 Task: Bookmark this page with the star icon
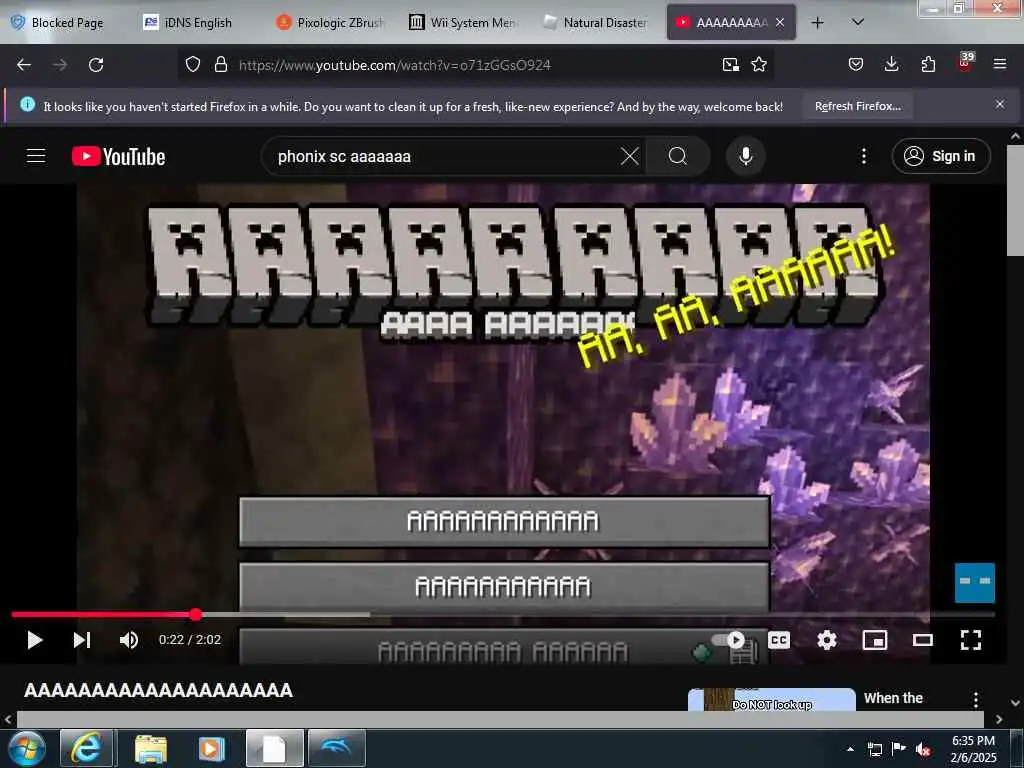(759, 65)
